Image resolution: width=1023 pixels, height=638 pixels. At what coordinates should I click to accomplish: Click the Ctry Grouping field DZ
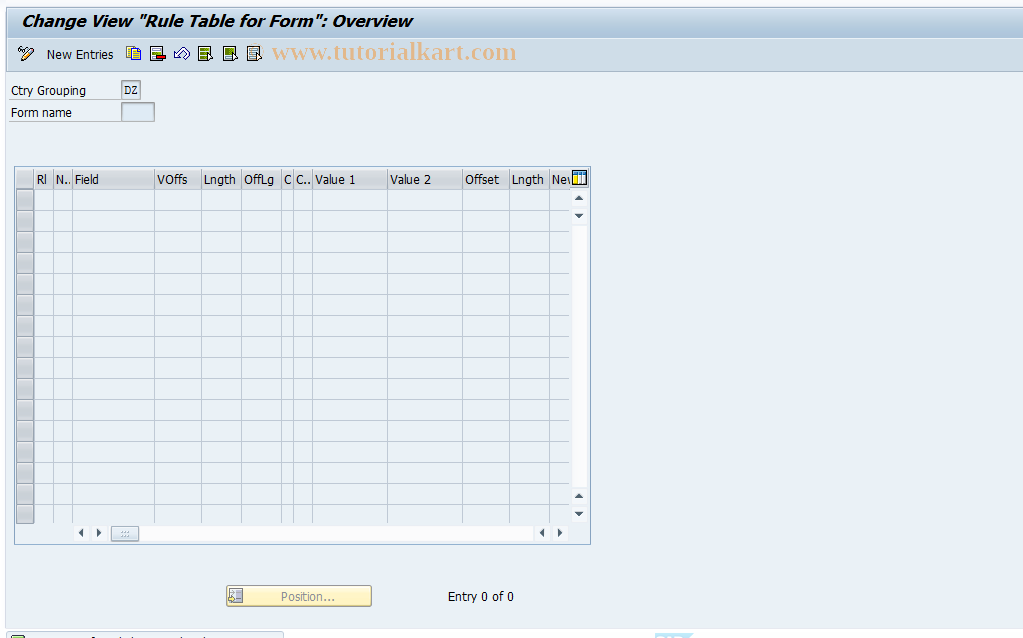coord(131,90)
